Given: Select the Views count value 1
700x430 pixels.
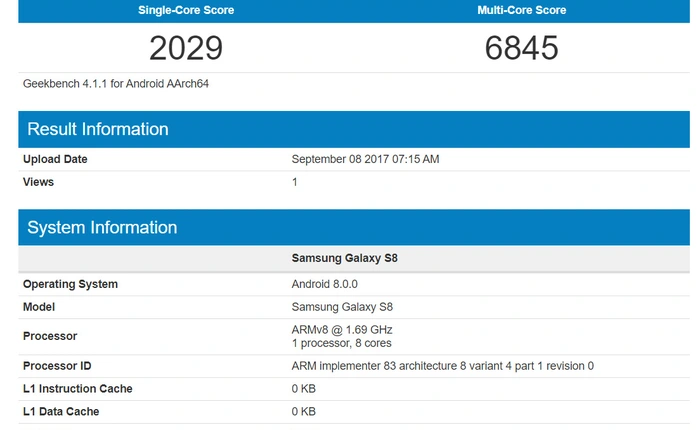Looking at the screenshot, I should point(295,182).
